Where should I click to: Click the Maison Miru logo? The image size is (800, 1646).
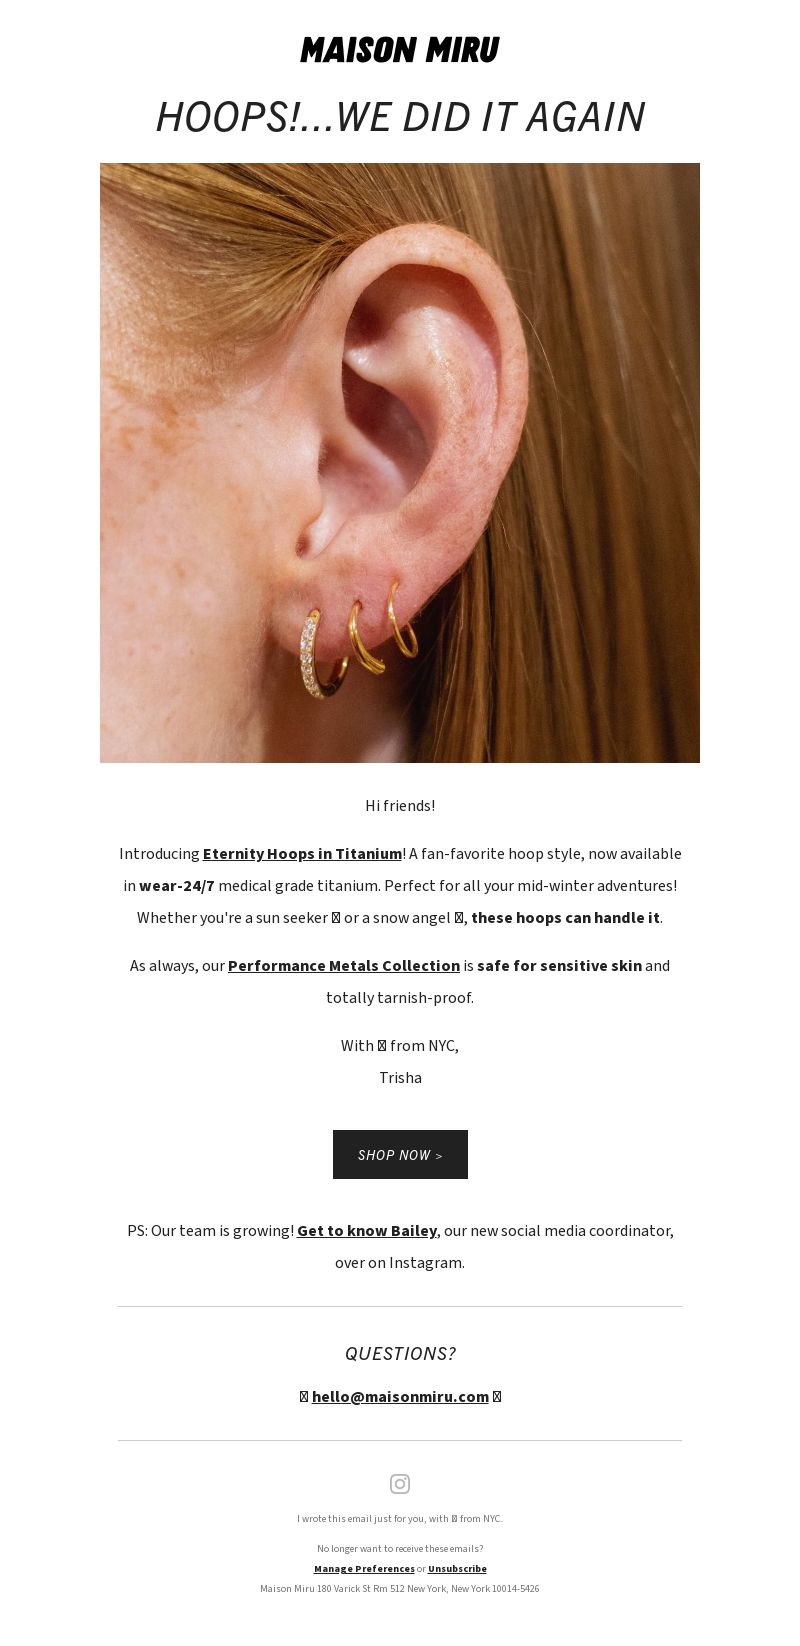point(399,50)
